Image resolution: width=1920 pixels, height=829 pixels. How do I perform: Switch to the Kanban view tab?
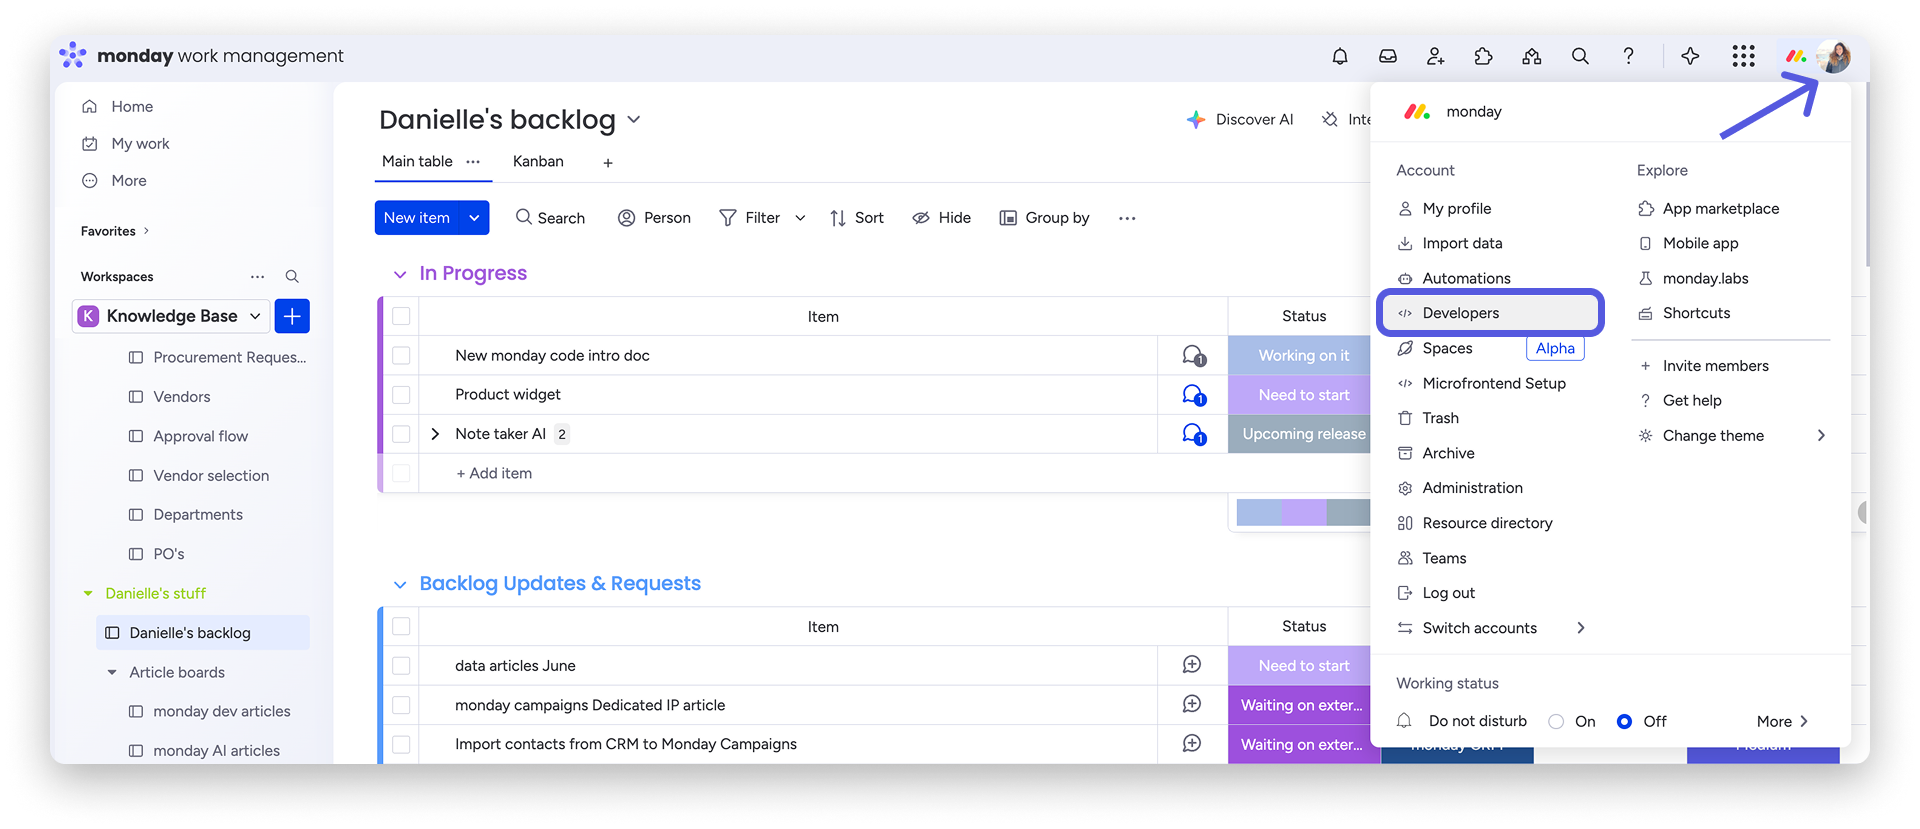point(538,161)
